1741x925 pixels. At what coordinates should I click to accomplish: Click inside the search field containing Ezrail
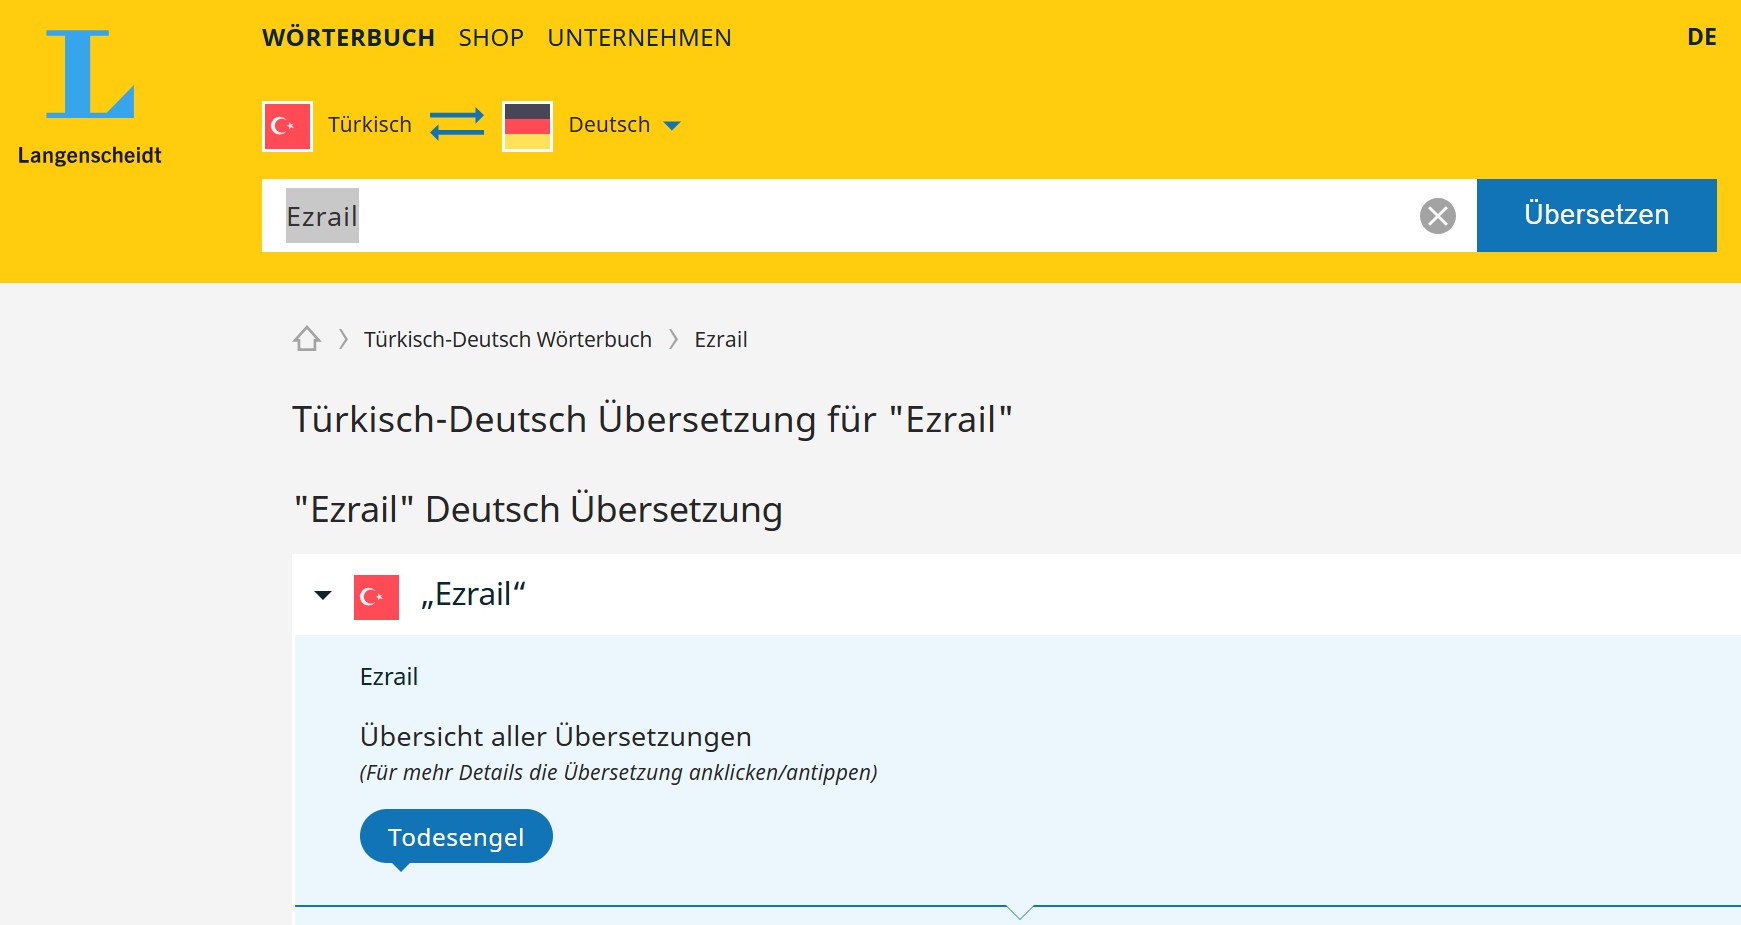[840, 216]
